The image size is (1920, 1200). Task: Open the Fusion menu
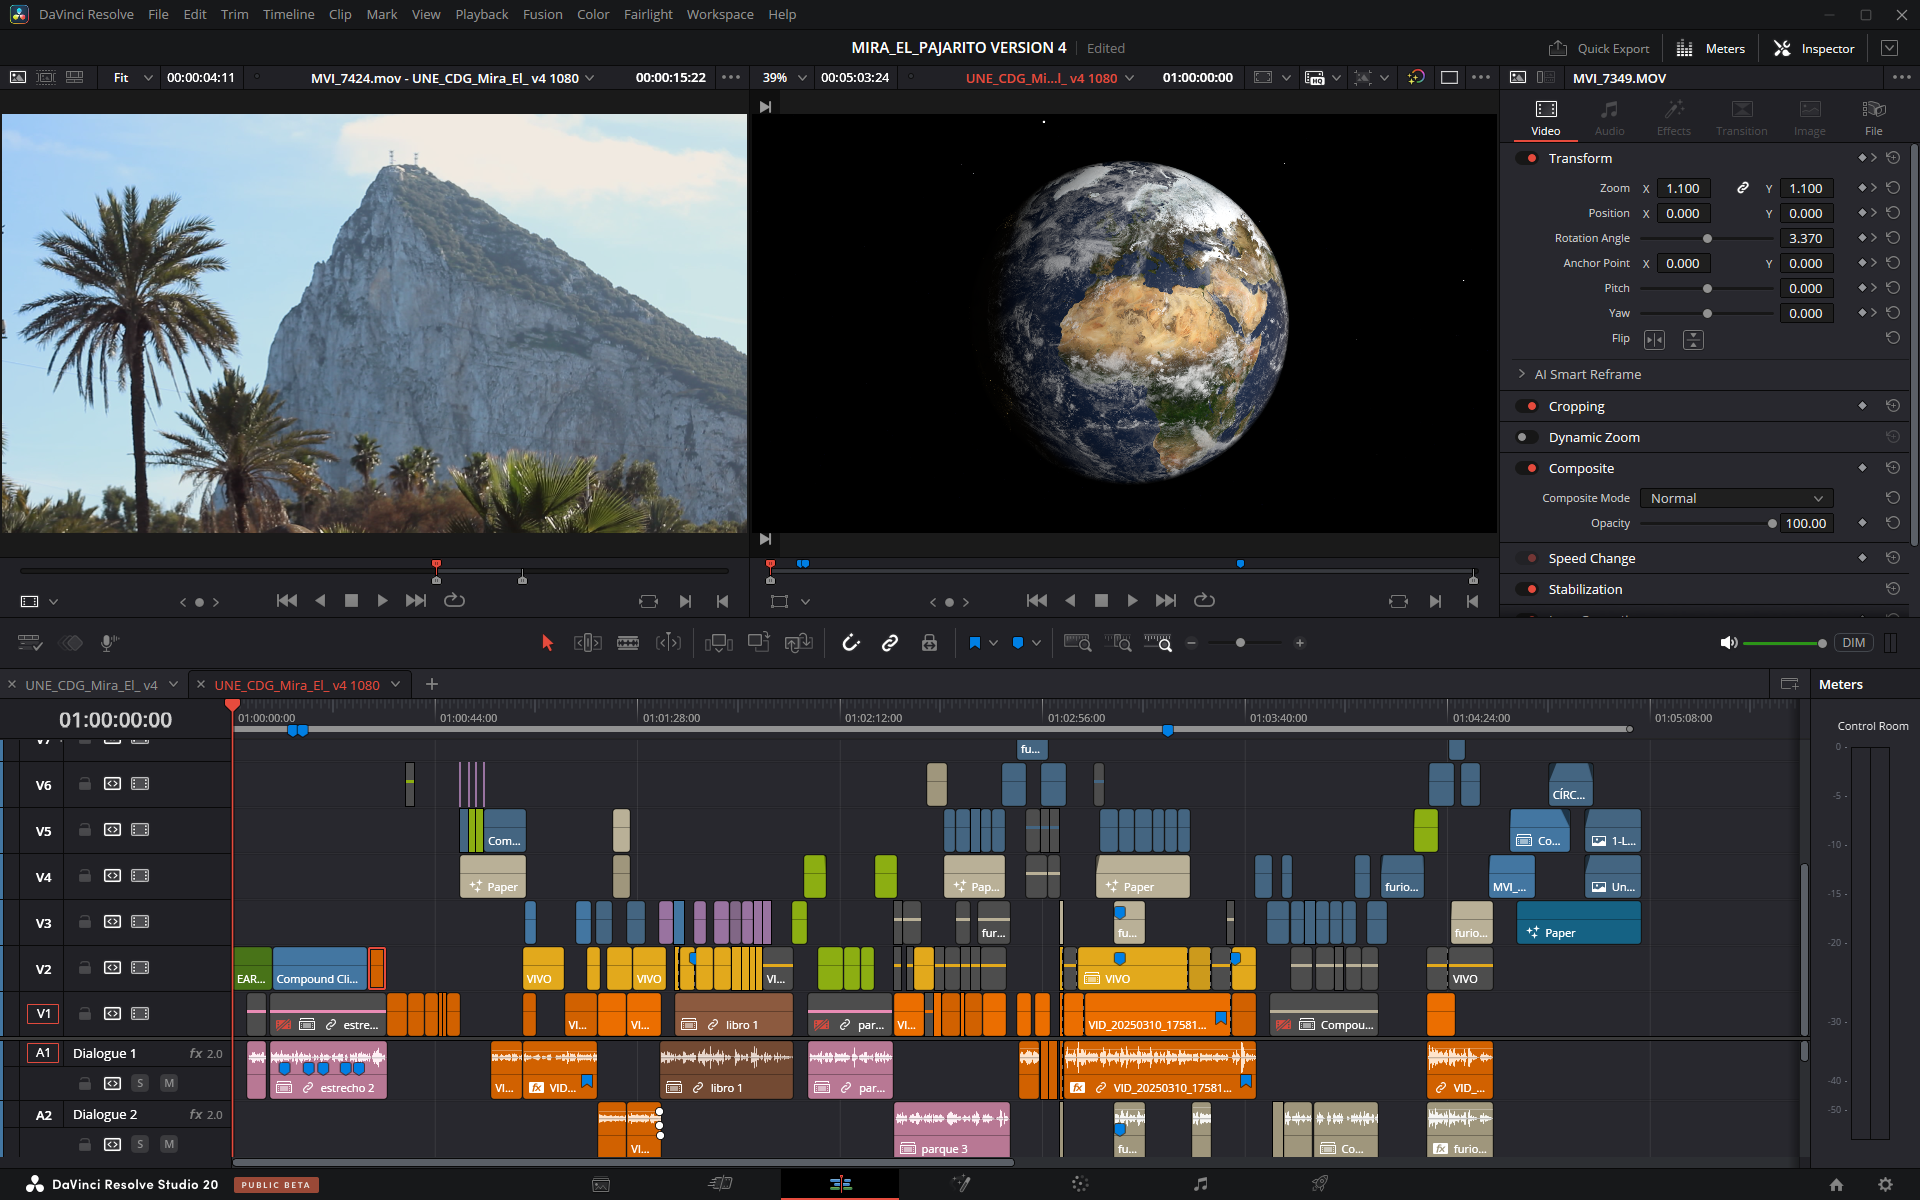click(x=542, y=14)
